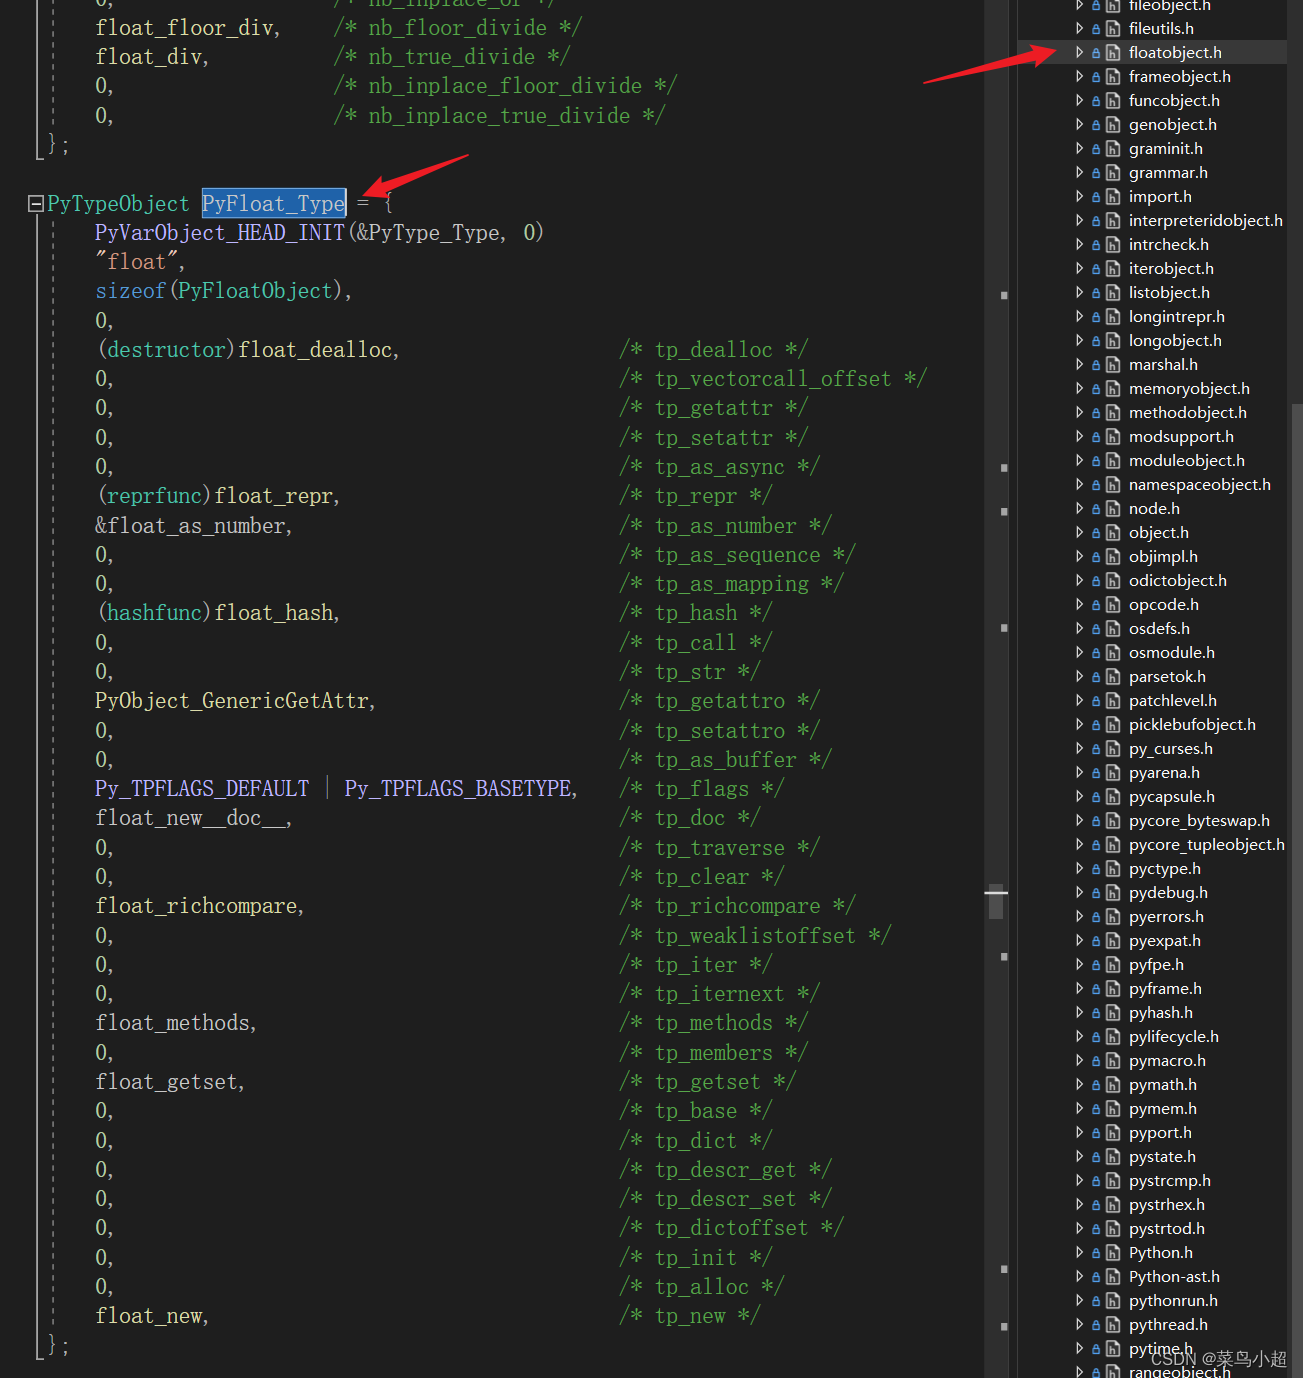Click the methodobject.h header file icon
The height and width of the screenshot is (1378, 1303).
pos(1113,412)
